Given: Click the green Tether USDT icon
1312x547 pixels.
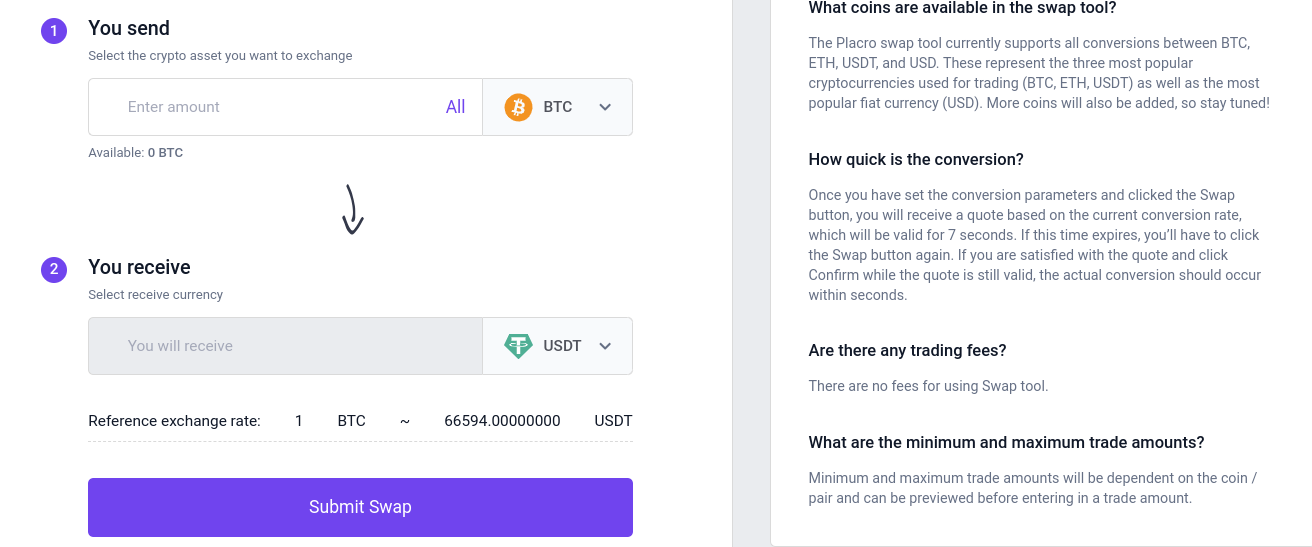Looking at the screenshot, I should pyautogui.click(x=518, y=346).
